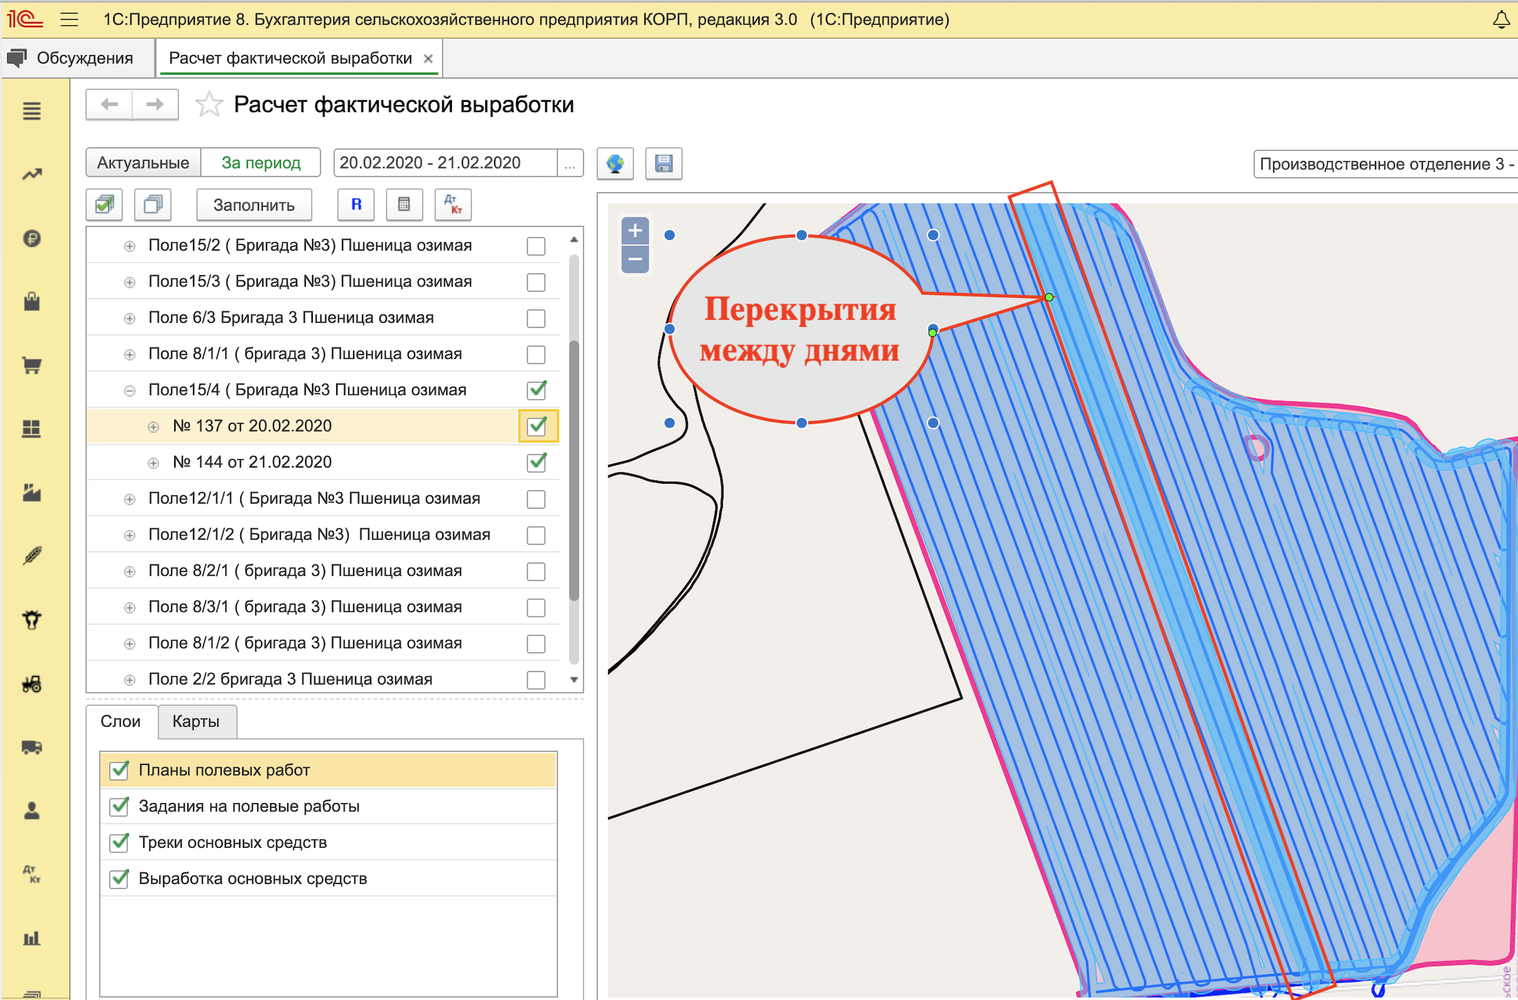Viewport: 1518px width, 1000px height.
Task: Expand the Поле15/3 tree row
Action: tap(129, 282)
